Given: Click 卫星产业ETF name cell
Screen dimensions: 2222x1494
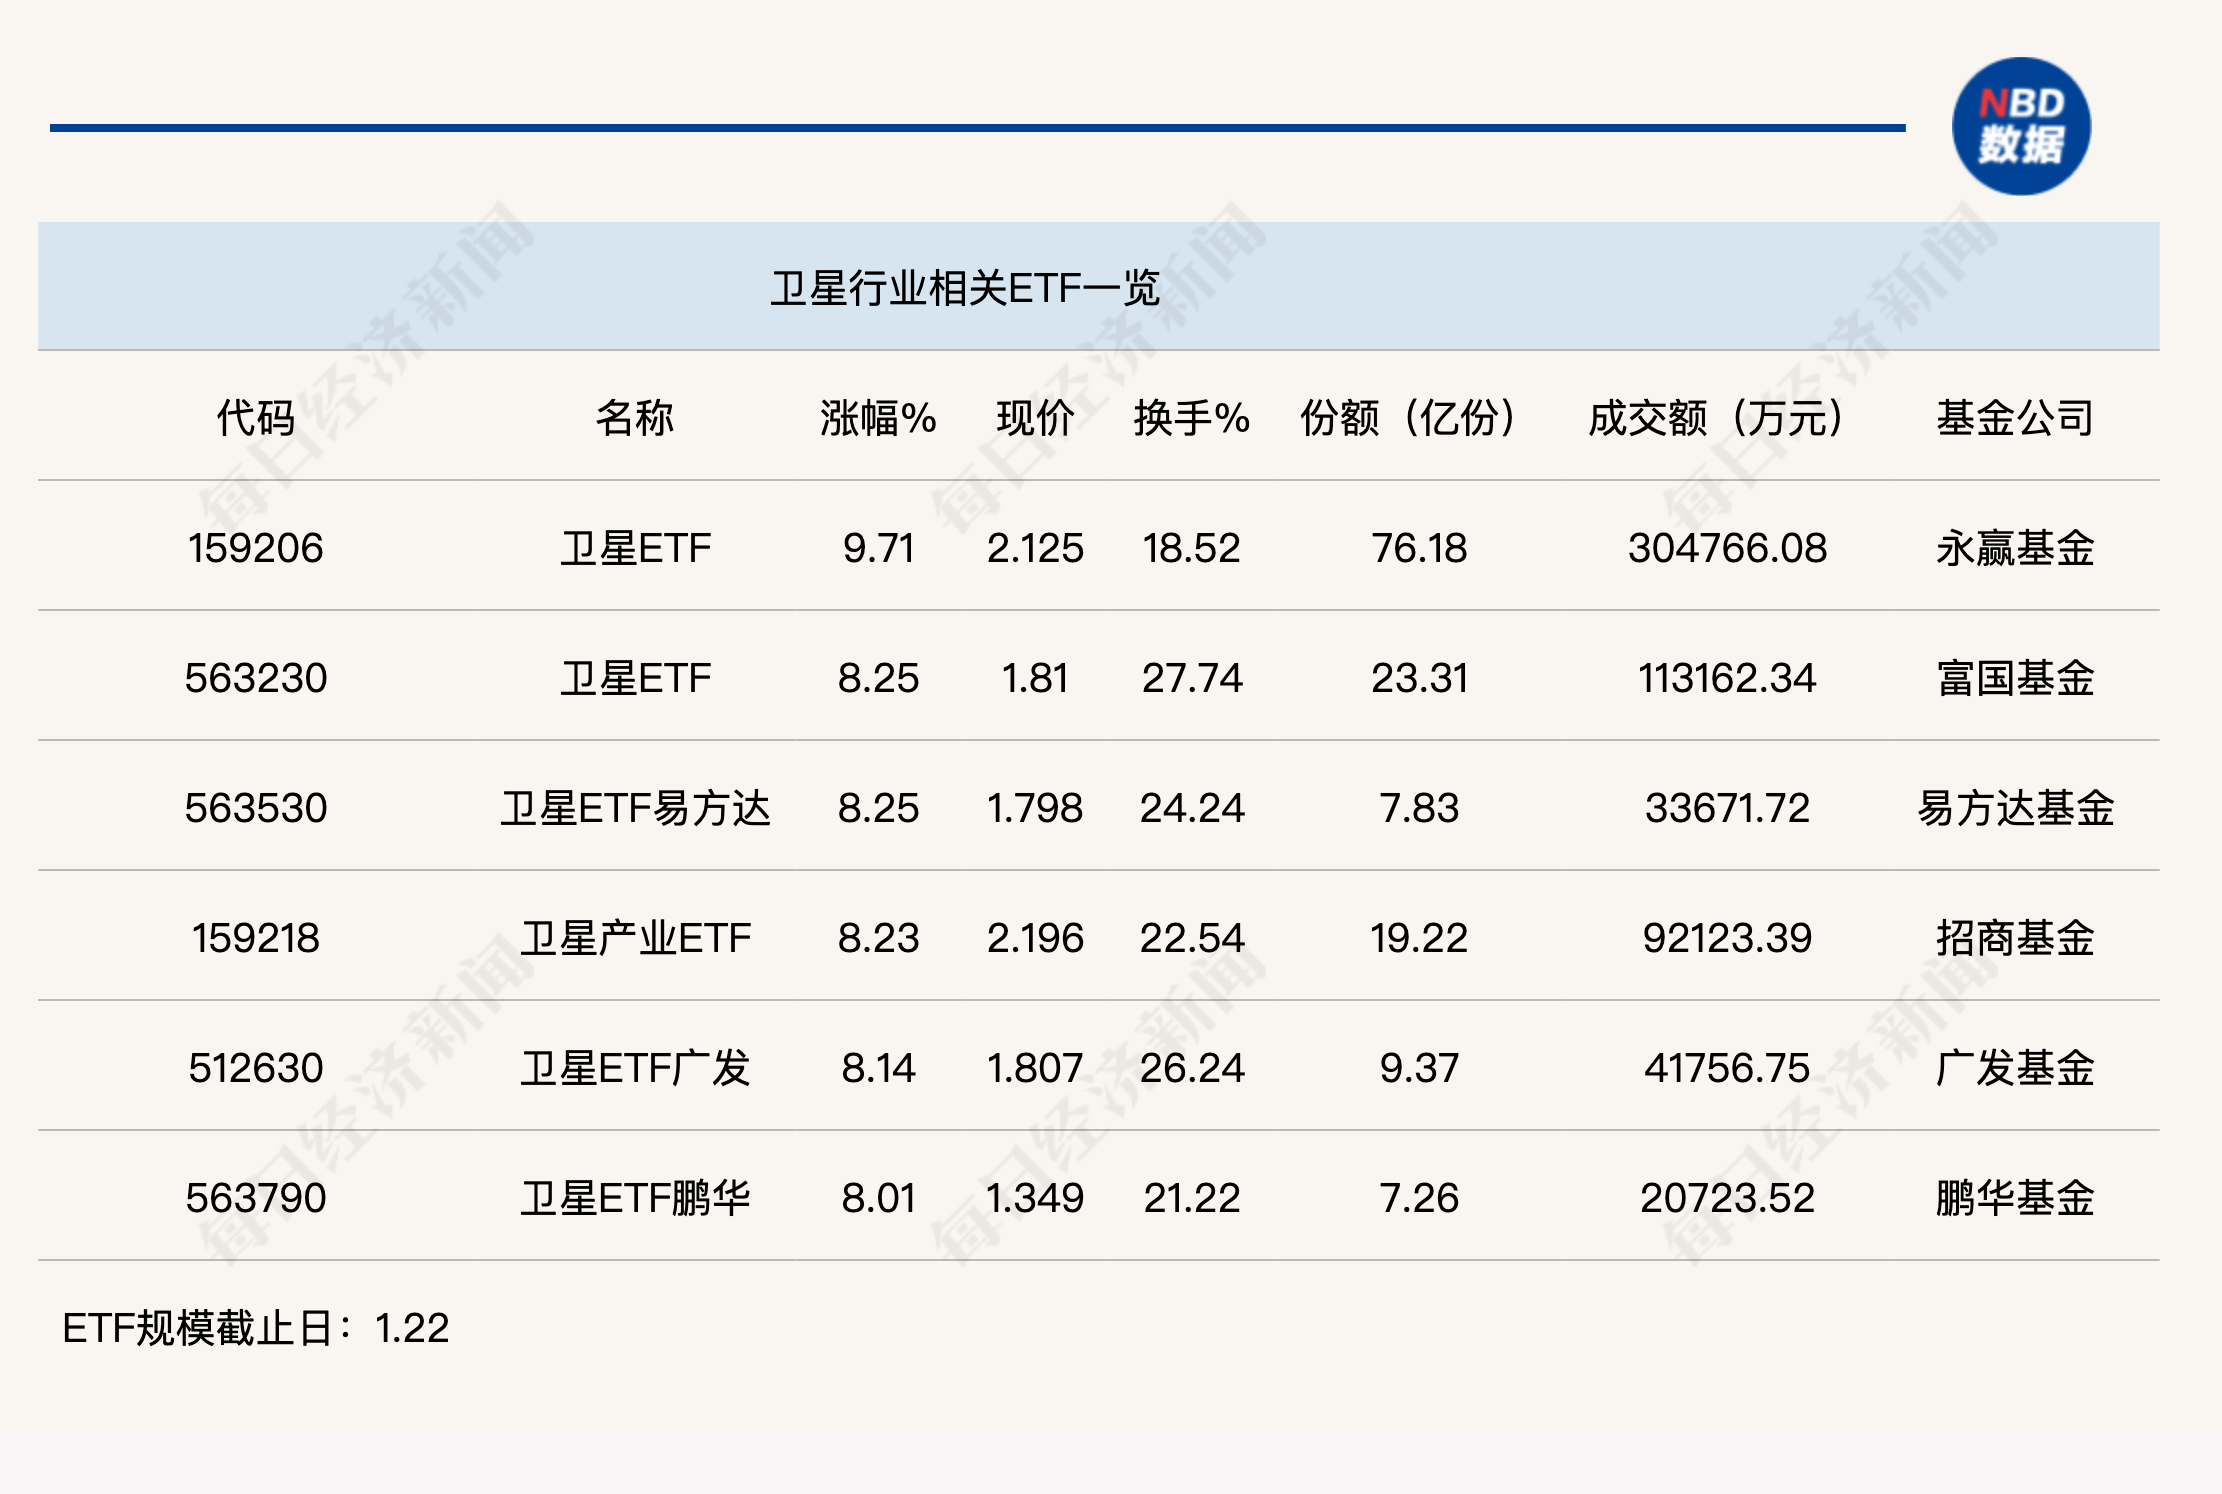Looking at the screenshot, I should coord(635,938).
